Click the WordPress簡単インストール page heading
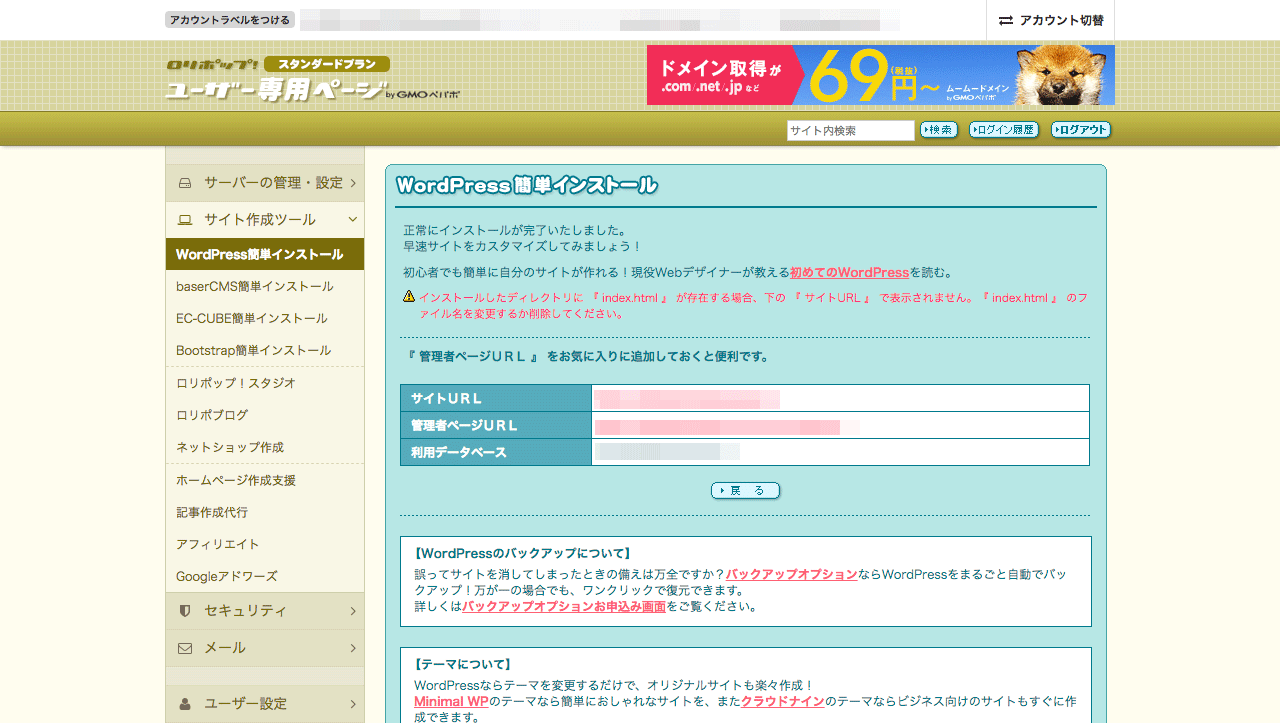The image size is (1280, 723). 527,185
